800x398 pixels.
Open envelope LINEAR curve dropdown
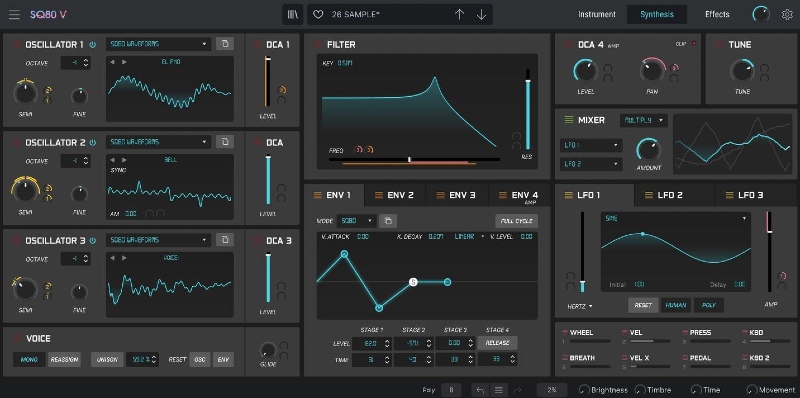point(469,237)
